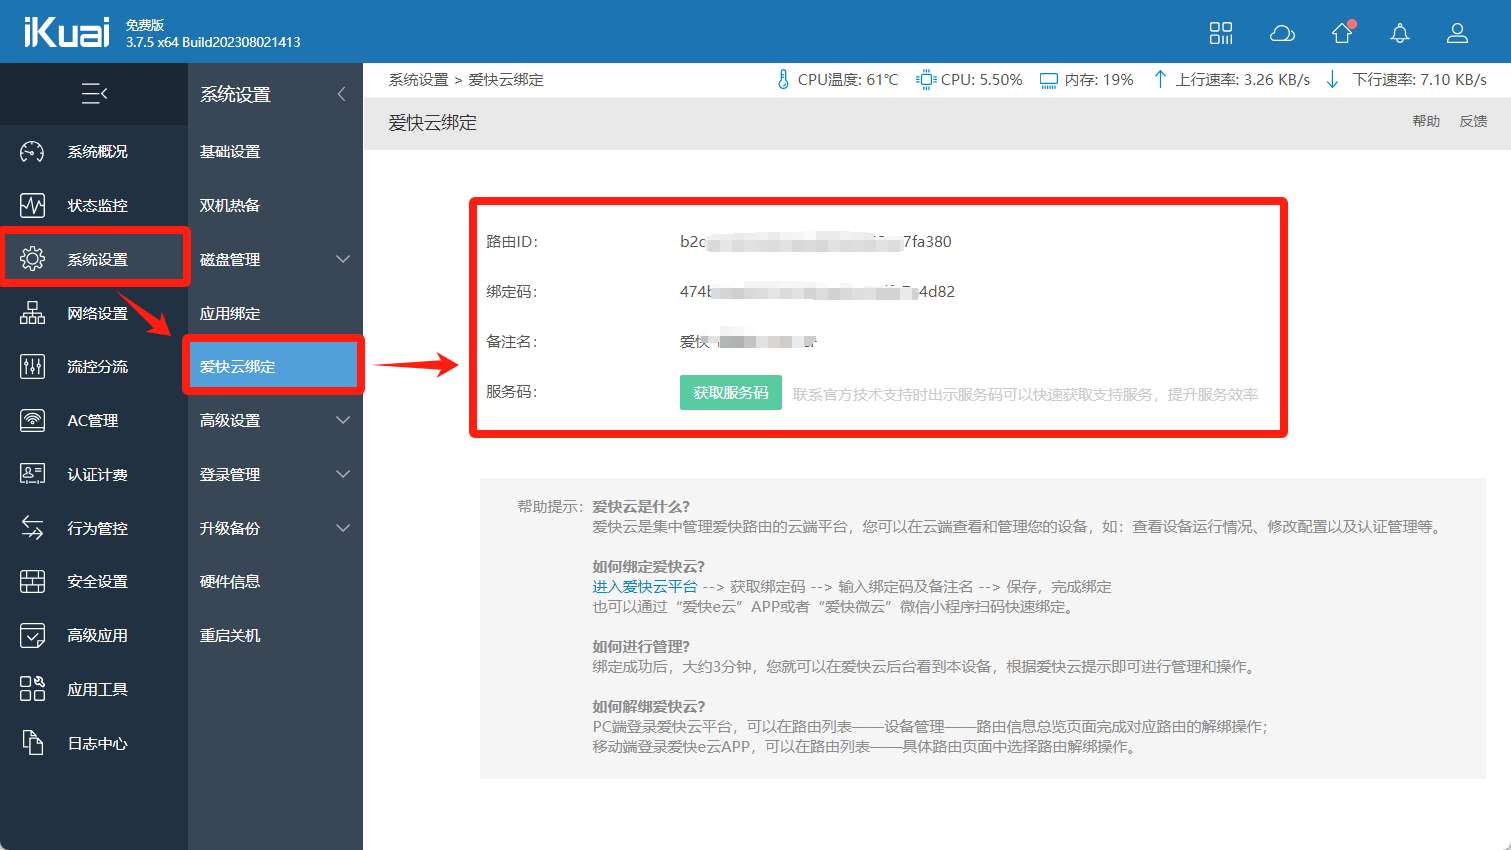This screenshot has width=1511, height=850.
Task: Select 重启关机 in the submenu
Action: [x=230, y=636]
